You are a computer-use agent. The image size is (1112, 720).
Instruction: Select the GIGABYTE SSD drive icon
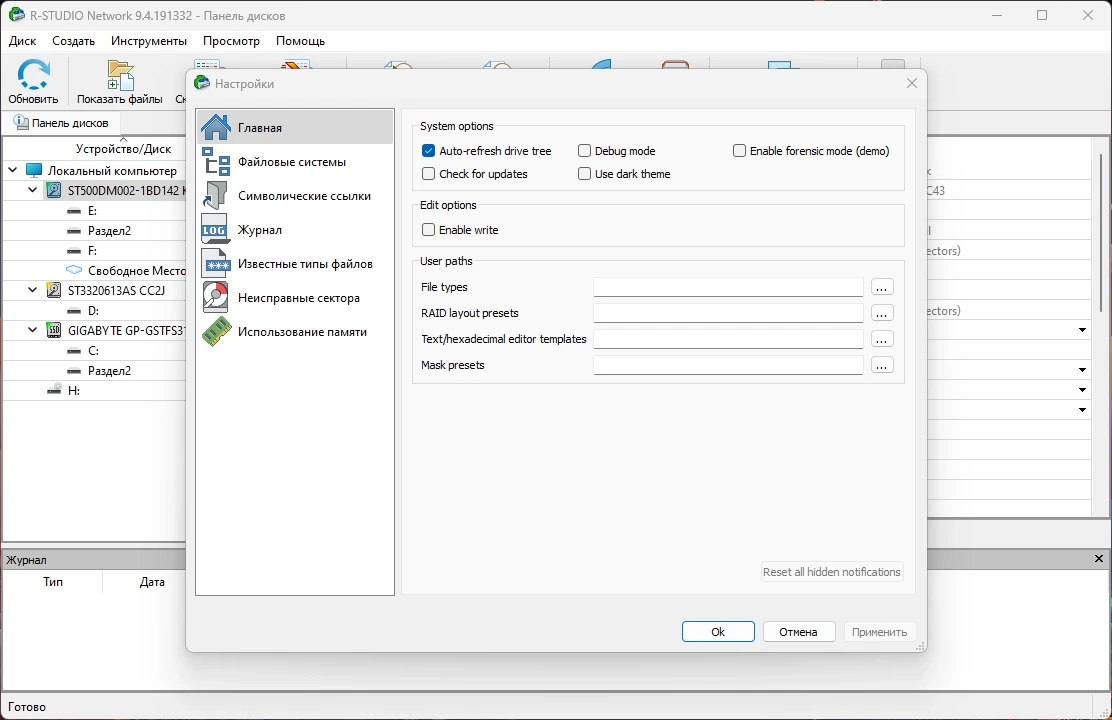click(x=54, y=330)
